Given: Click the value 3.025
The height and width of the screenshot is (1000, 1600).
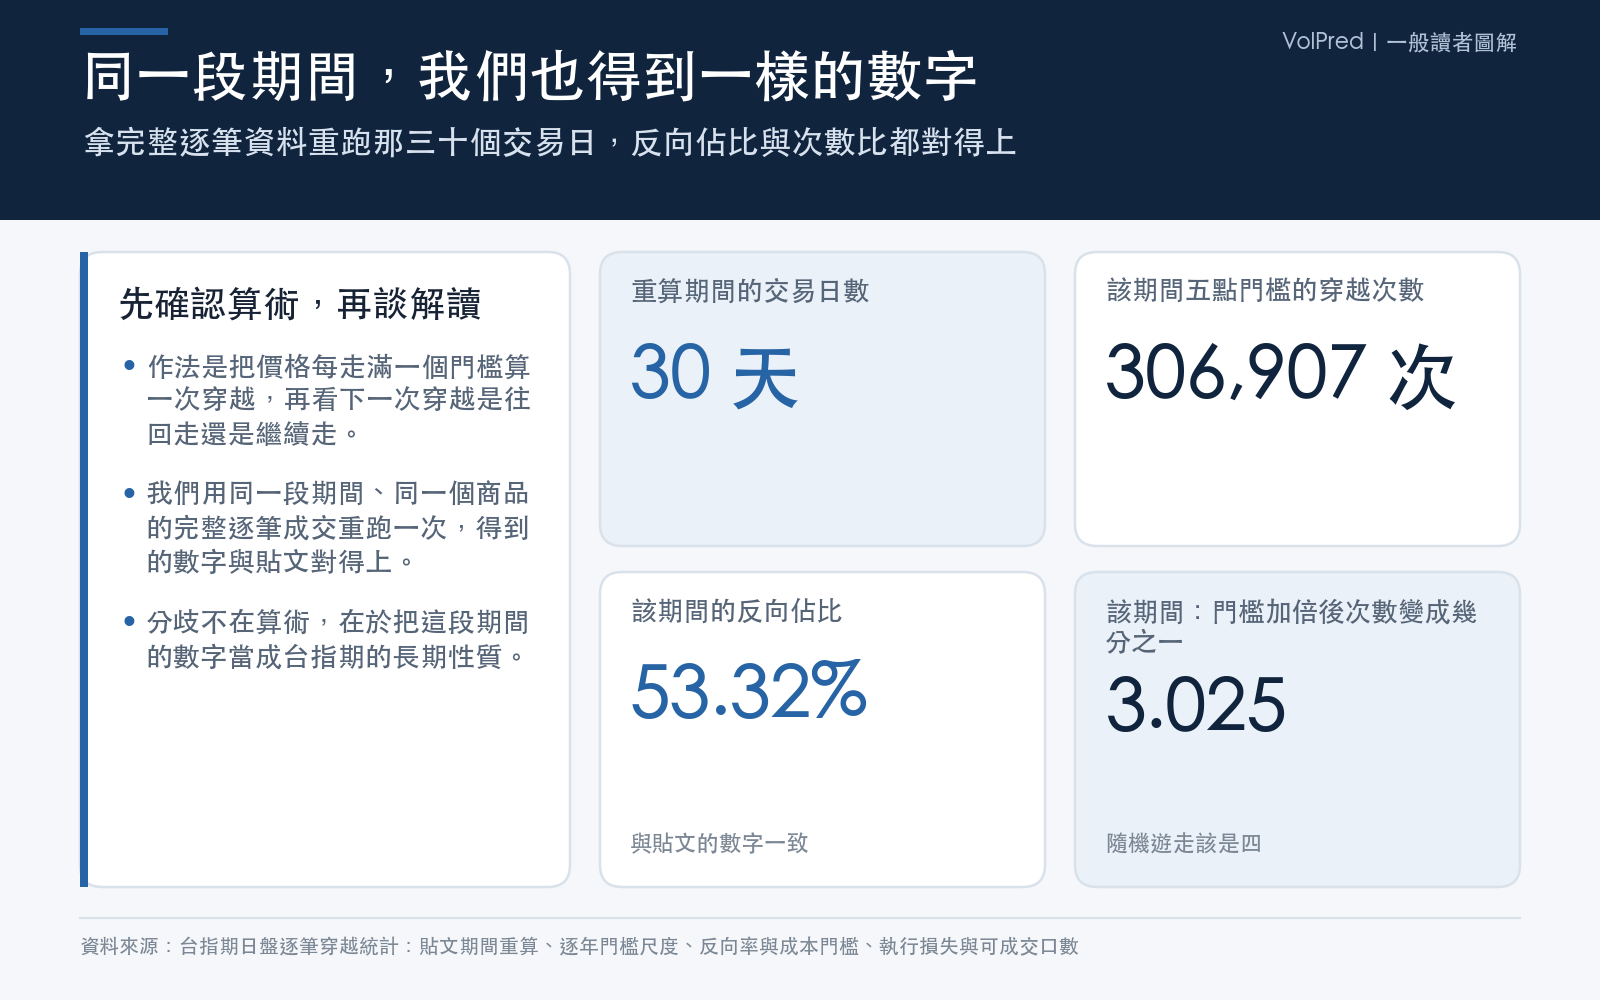Looking at the screenshot, I should (x=1195, y=705).
